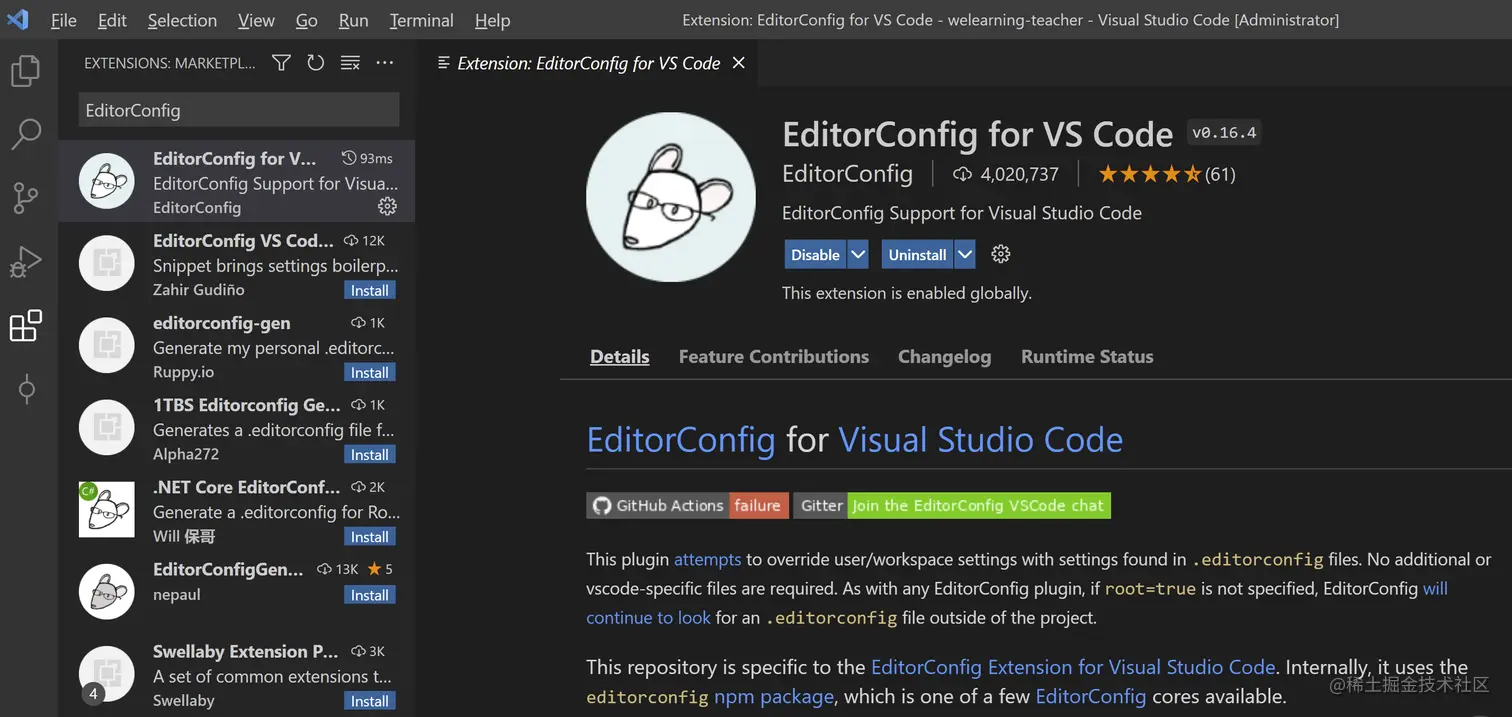Click the EditorConfig mouse logo image
The width and height of the screenshot is (1512, 717).
point(671,197)
